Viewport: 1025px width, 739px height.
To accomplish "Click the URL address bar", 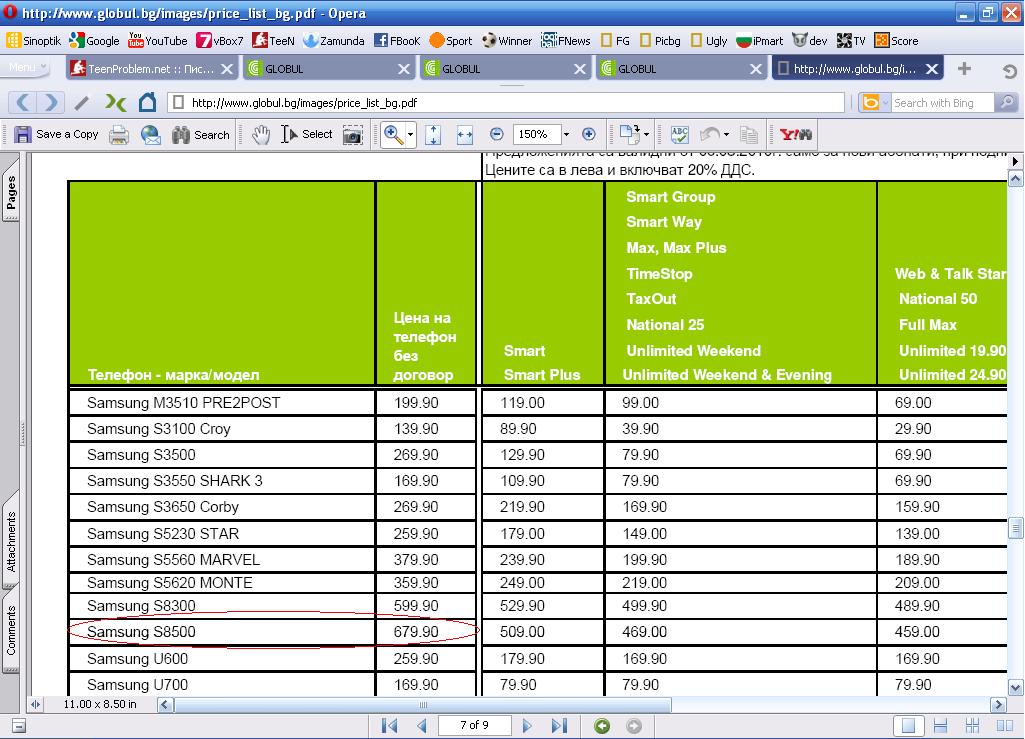I will click(507, 103).
